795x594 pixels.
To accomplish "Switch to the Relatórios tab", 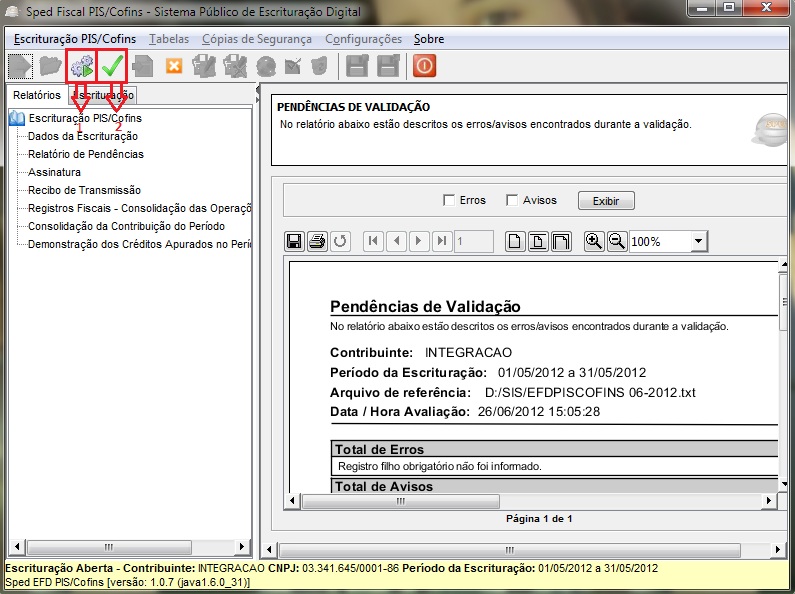I will [x=37, y=95].
